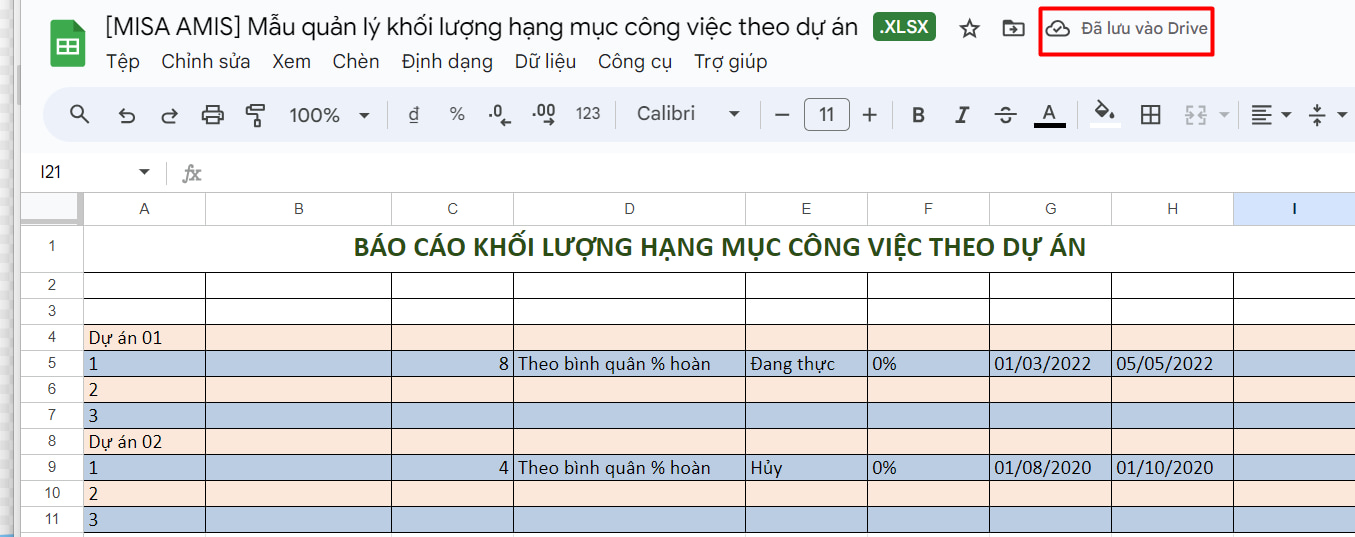Increase font size with plus
The width and height of the screenshot is (1355, 537).
point(869,115)
